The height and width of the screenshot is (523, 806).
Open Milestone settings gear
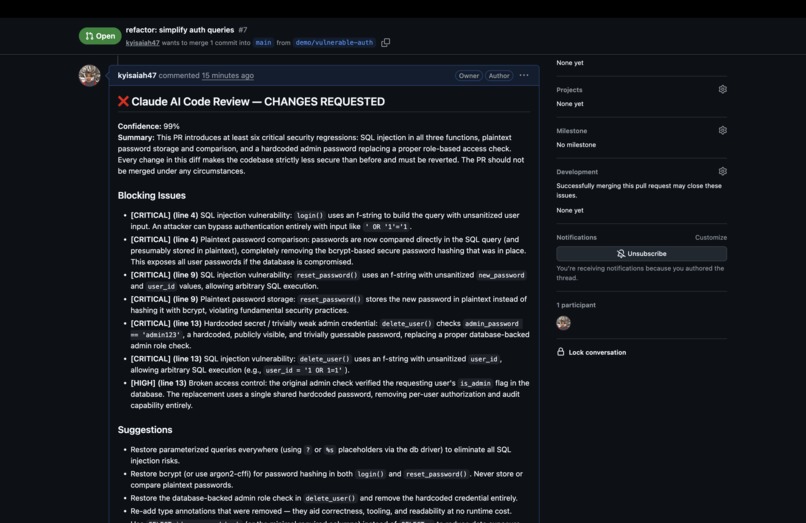pos(722,131)
